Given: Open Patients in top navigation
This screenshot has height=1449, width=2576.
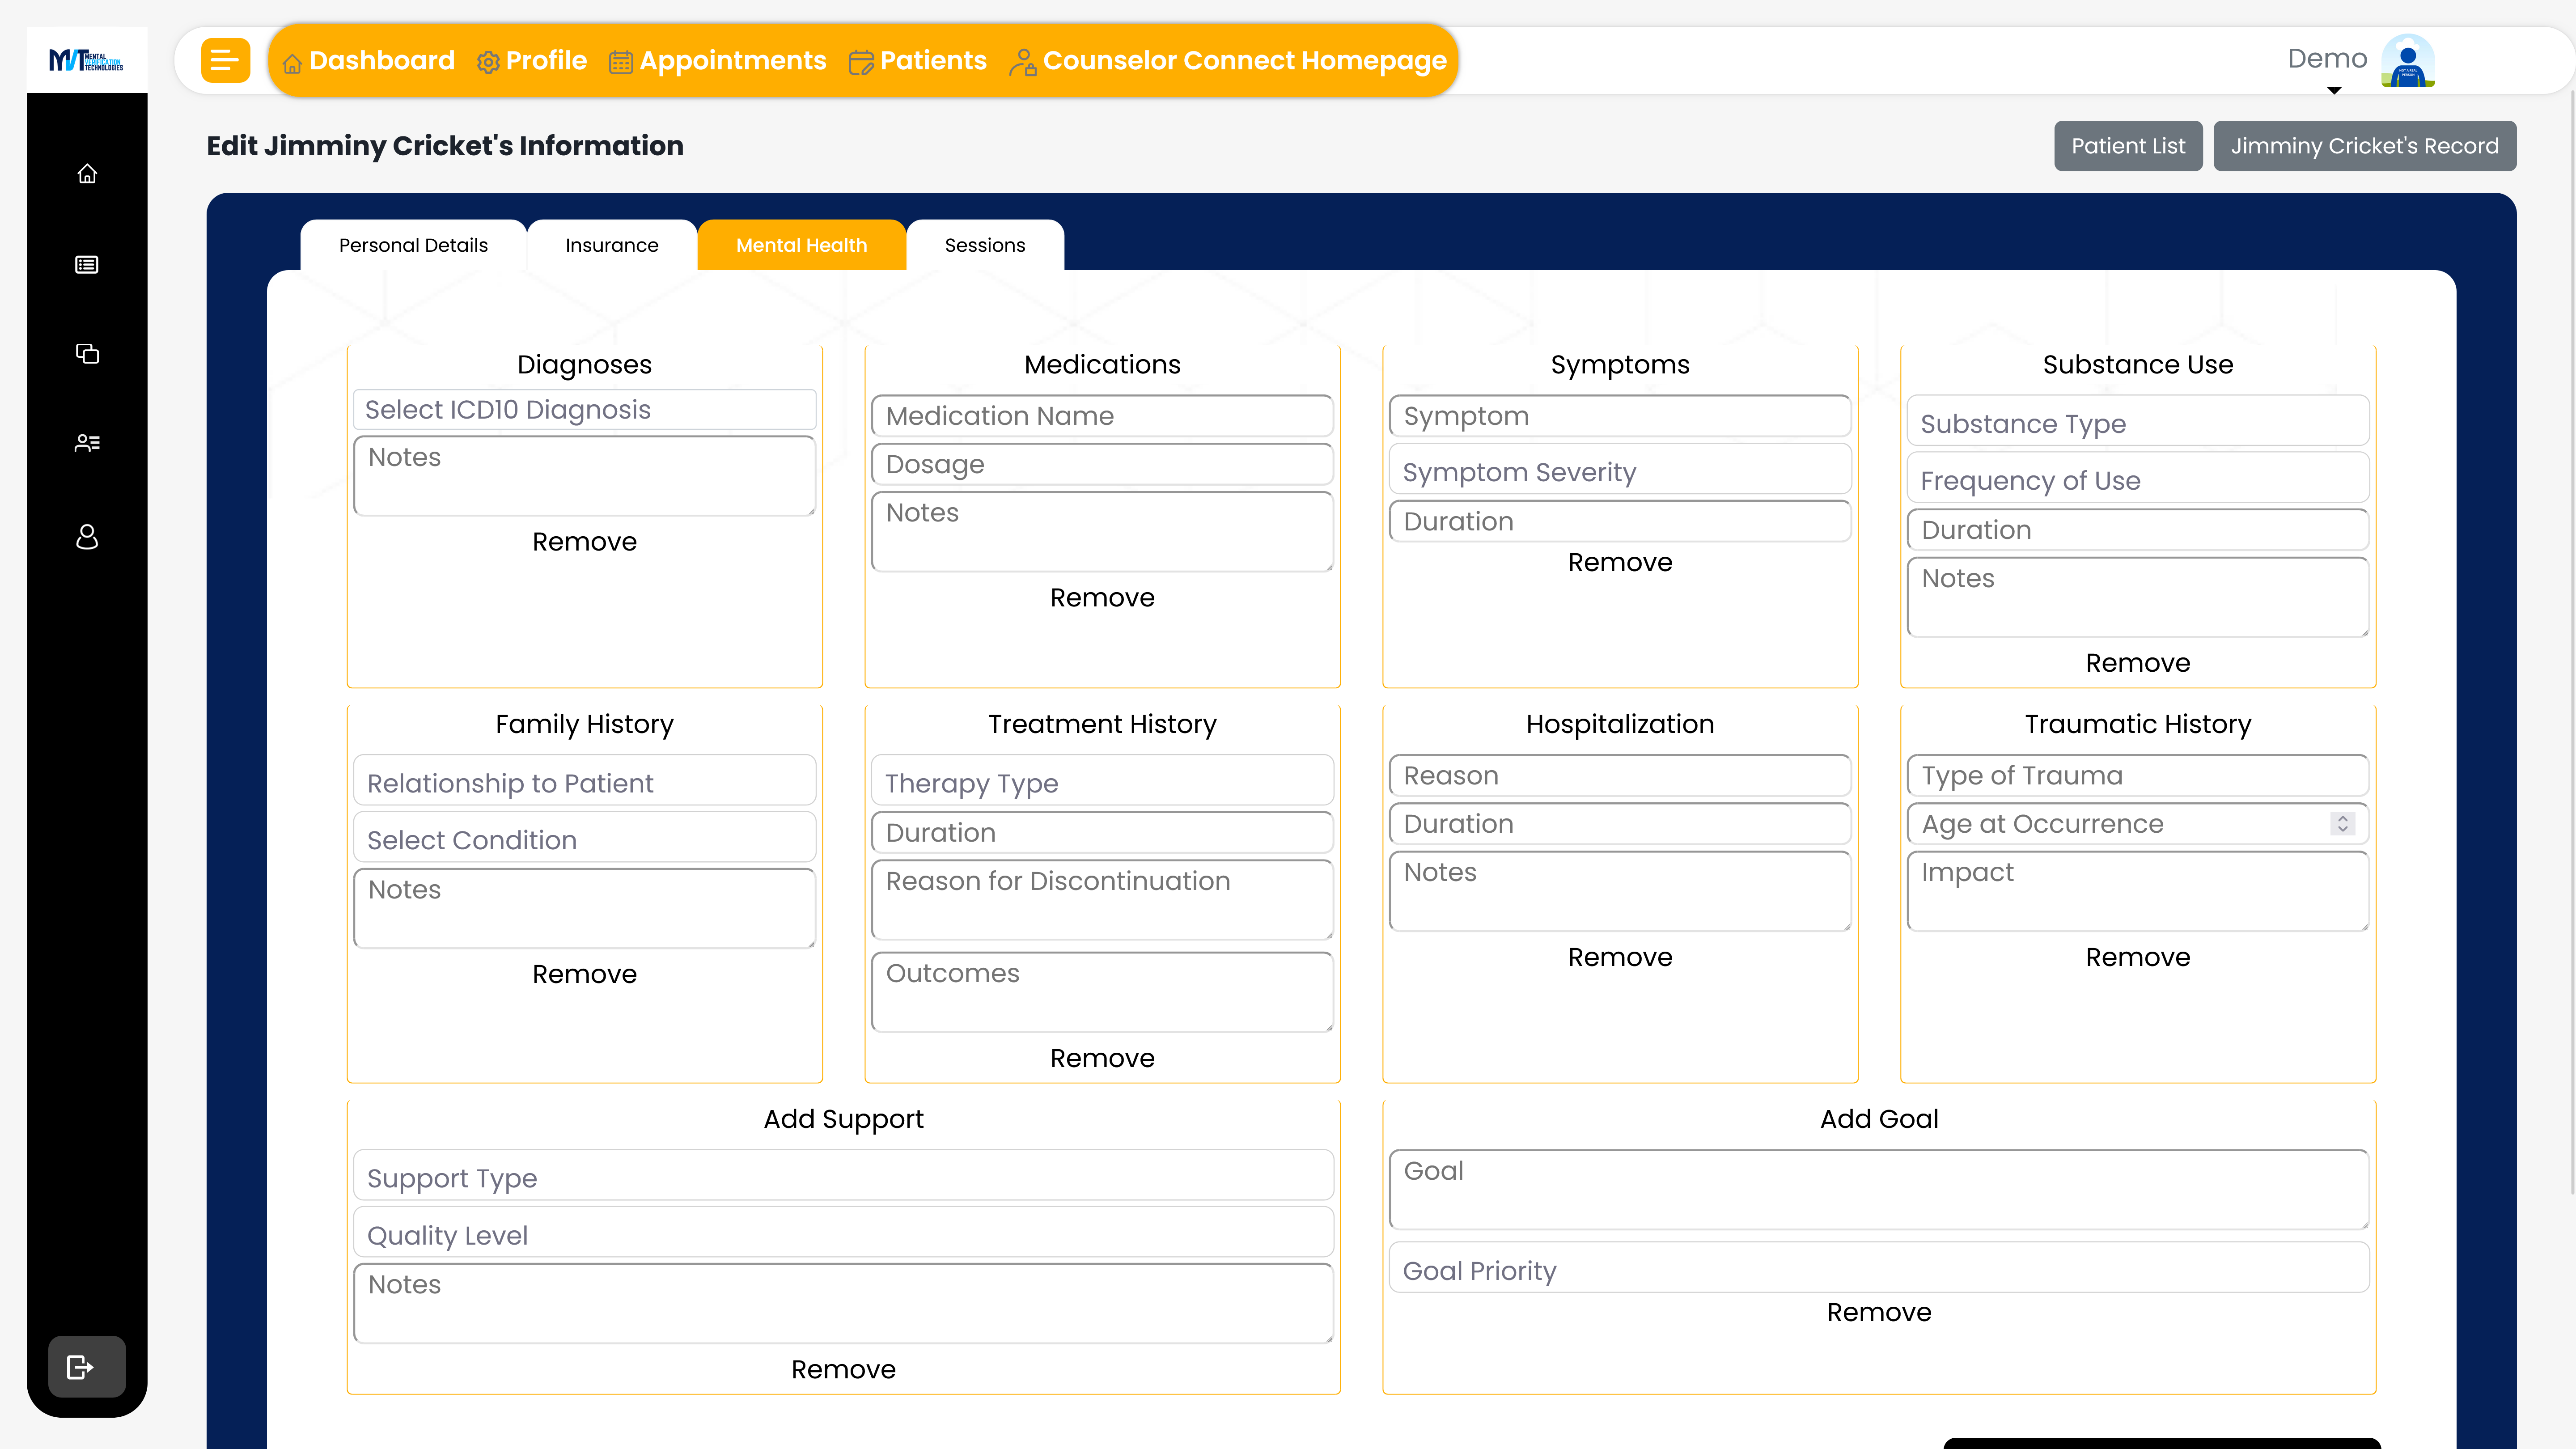Looking at the screenshot, I should [918, 60].
